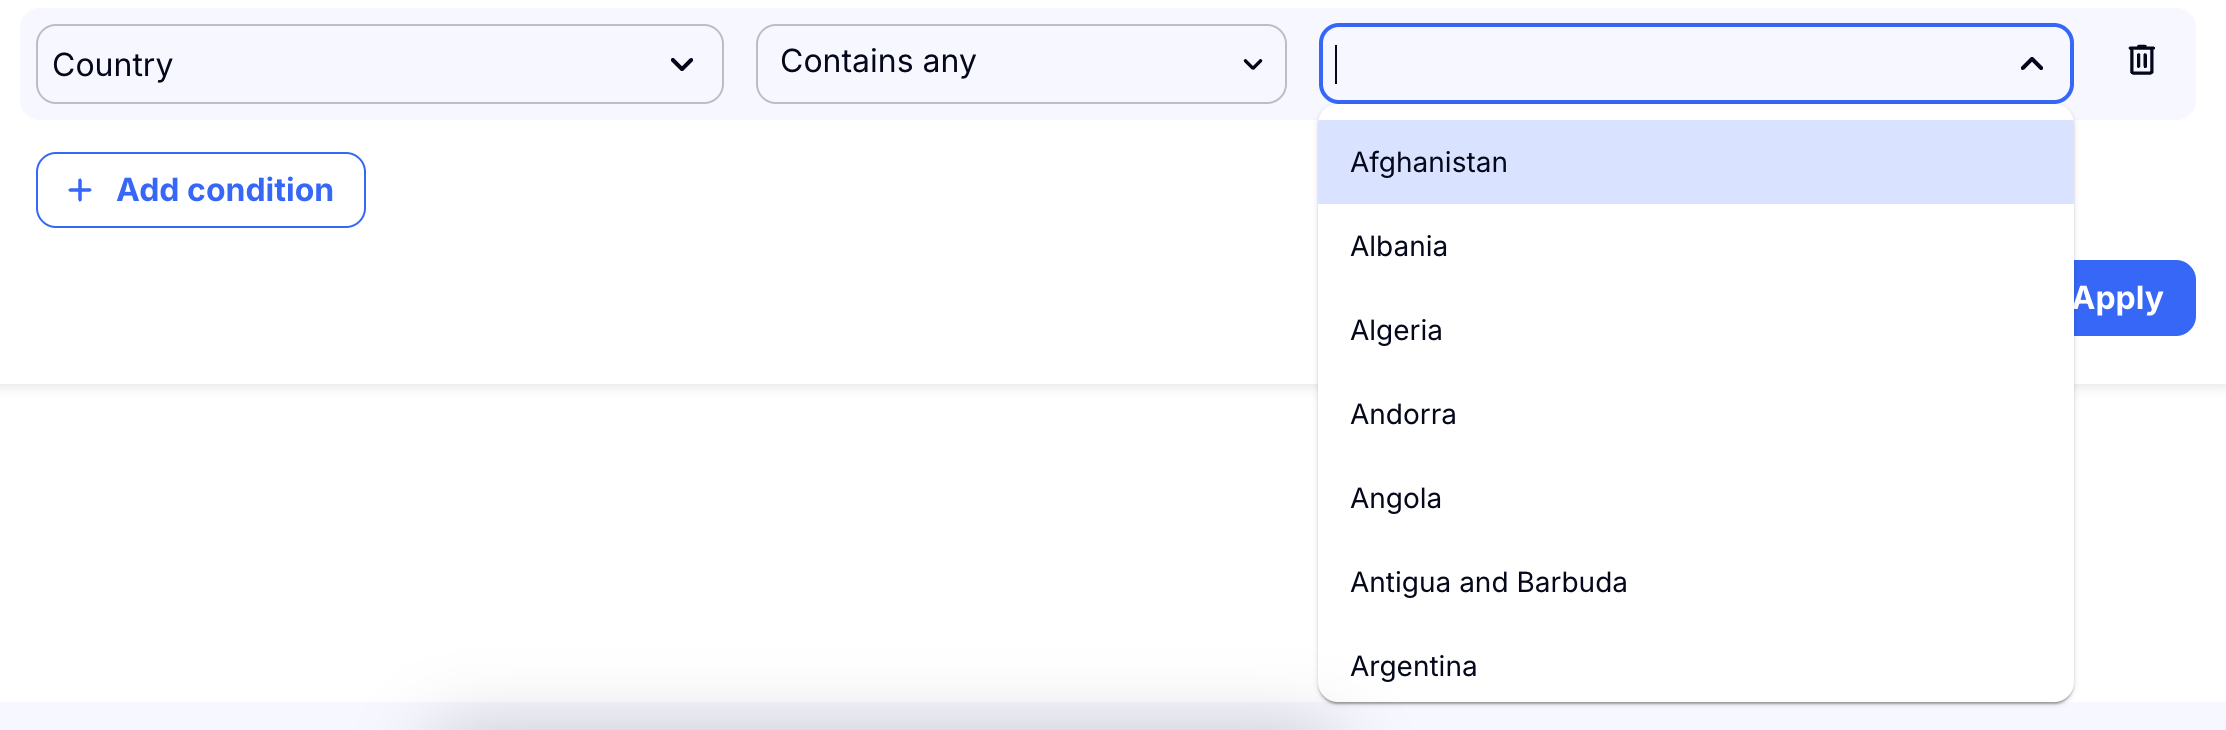The width and height of the screenshot is (2226, 730).
Task: Choose Albania in the dropdown list
Action: [1398, 247]
